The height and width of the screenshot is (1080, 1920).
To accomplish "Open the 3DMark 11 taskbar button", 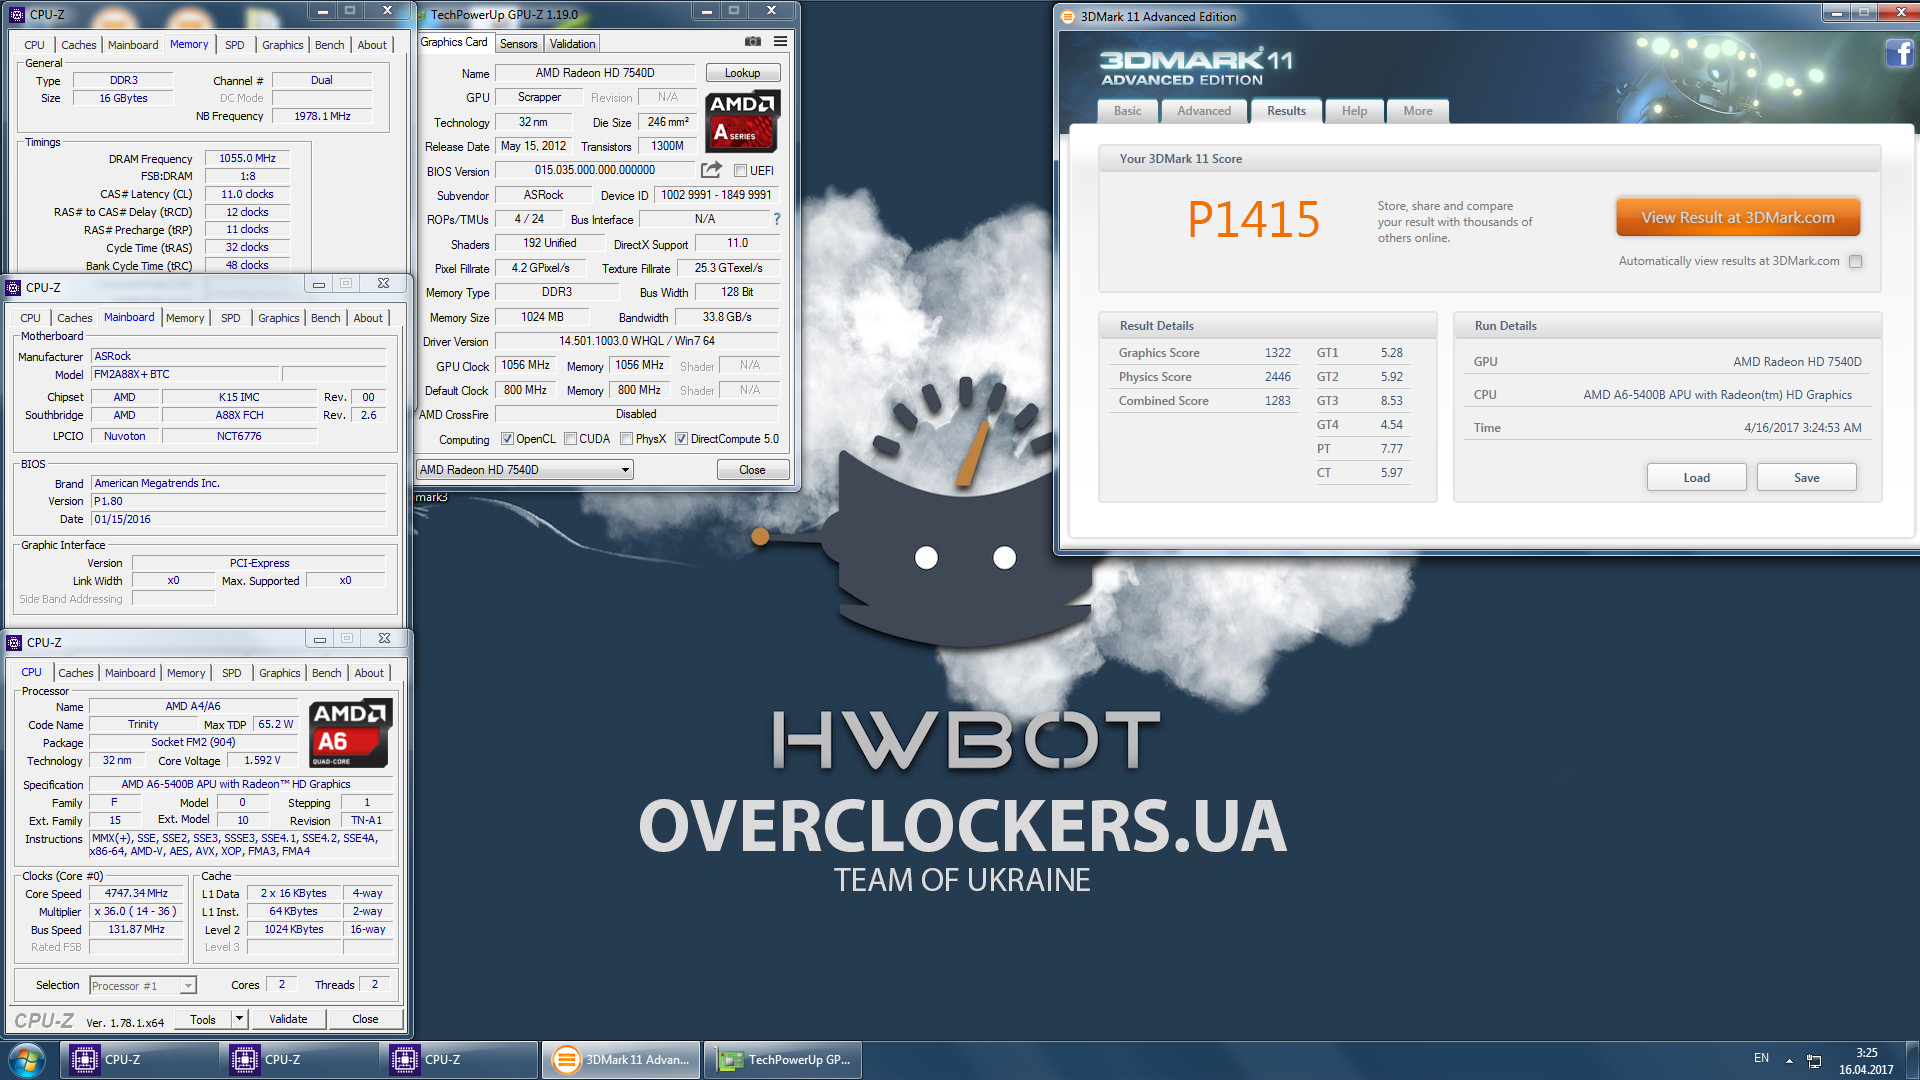I will pyautogui.click(x=621, y=1060).
